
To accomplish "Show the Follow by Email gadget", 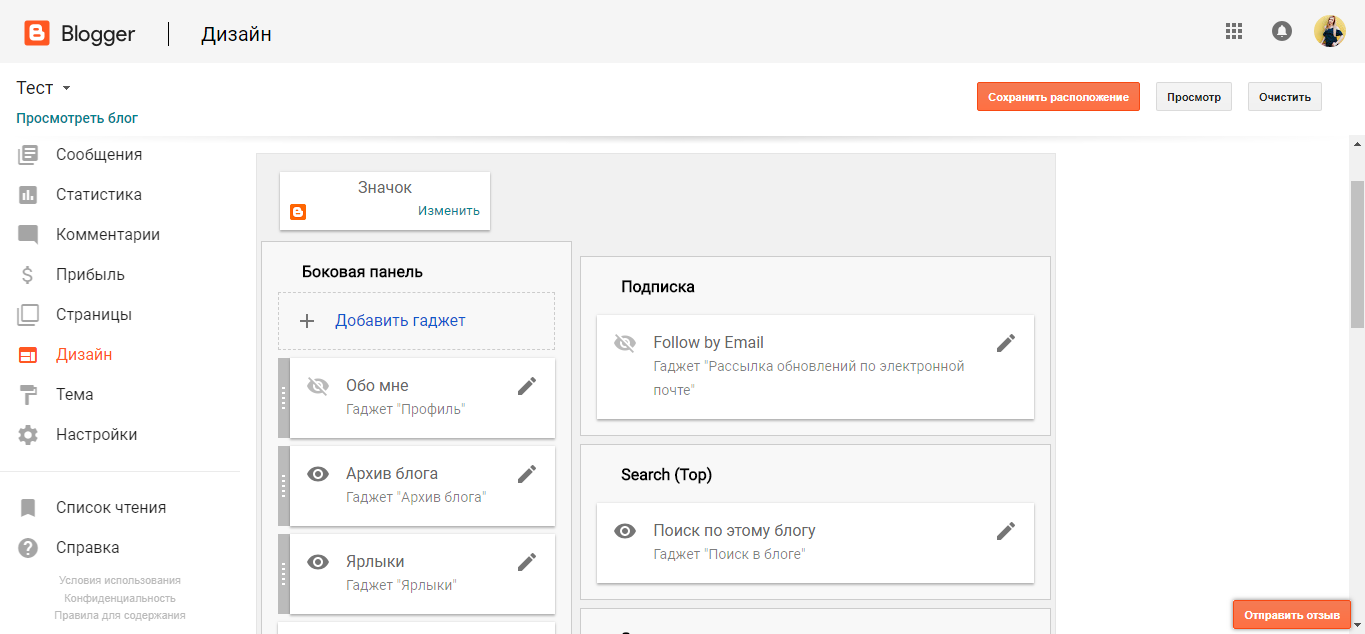I will (625, 343).
